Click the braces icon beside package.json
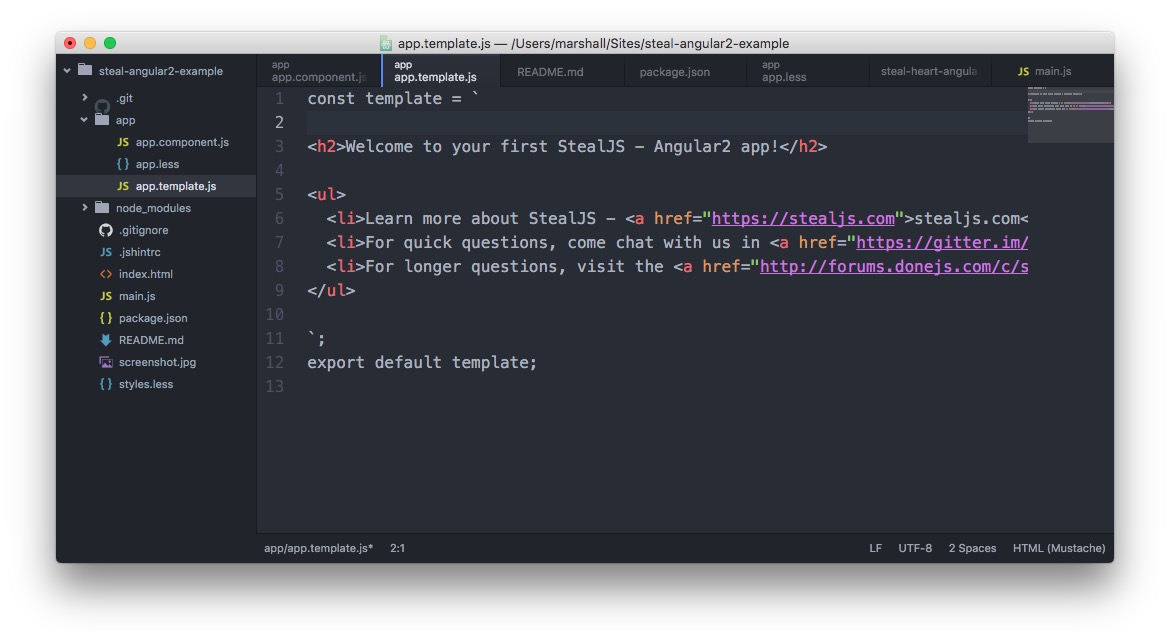 [x=106, y=318]
